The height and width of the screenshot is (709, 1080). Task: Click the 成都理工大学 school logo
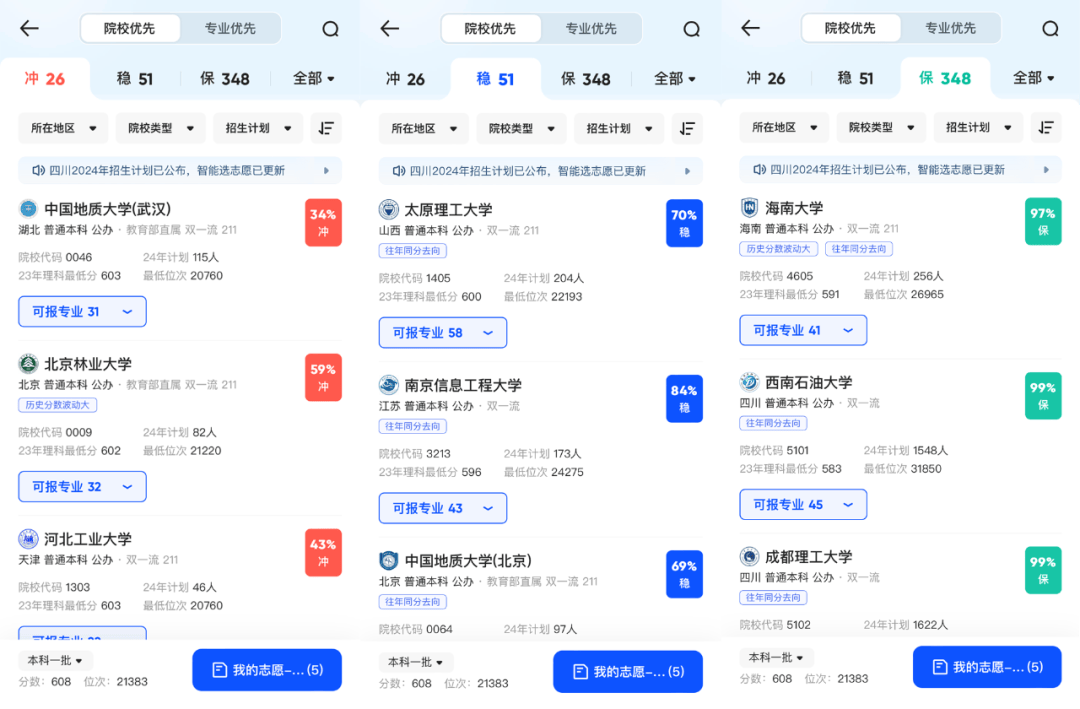tap(749, 556)
